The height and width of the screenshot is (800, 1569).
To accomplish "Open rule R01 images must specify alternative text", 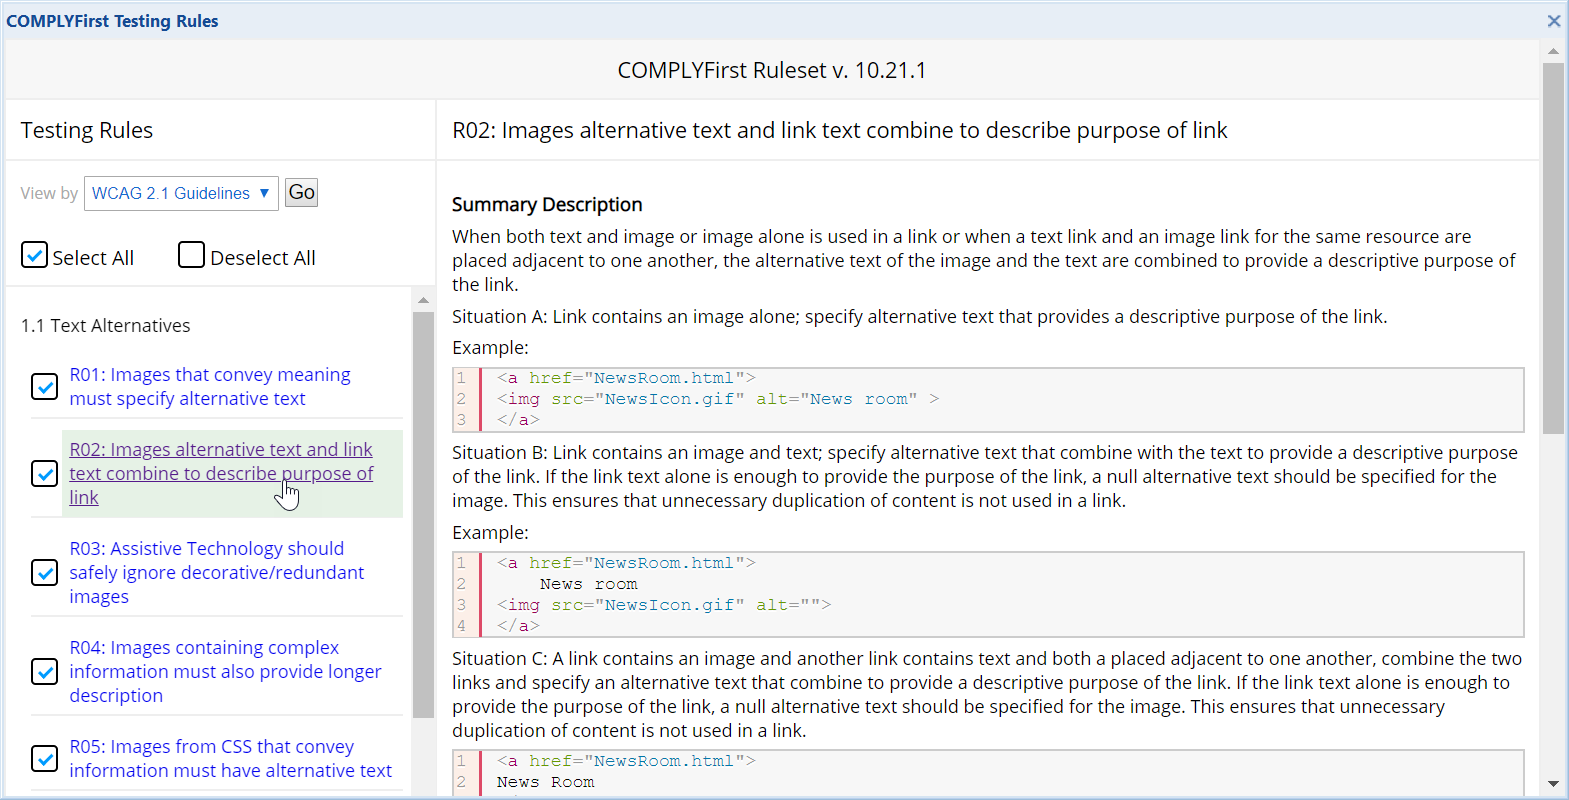I will [210, 386].
